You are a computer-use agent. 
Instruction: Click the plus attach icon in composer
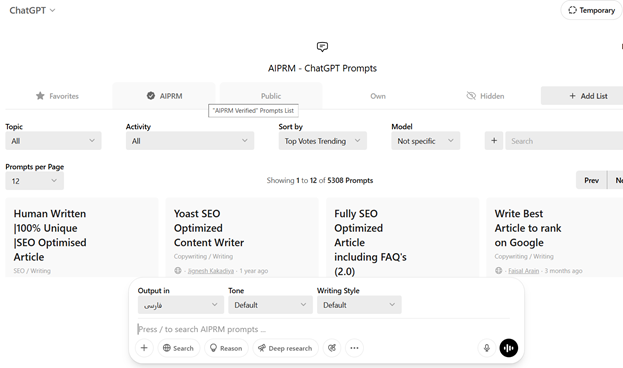[x=144, y=348]
